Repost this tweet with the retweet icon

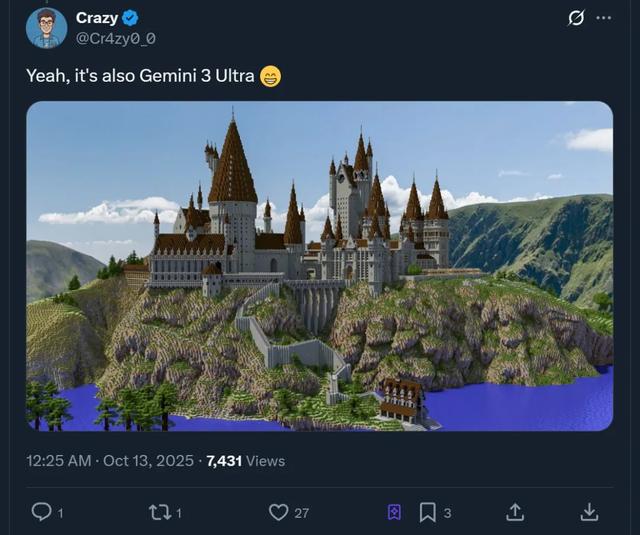coord(160,512)
